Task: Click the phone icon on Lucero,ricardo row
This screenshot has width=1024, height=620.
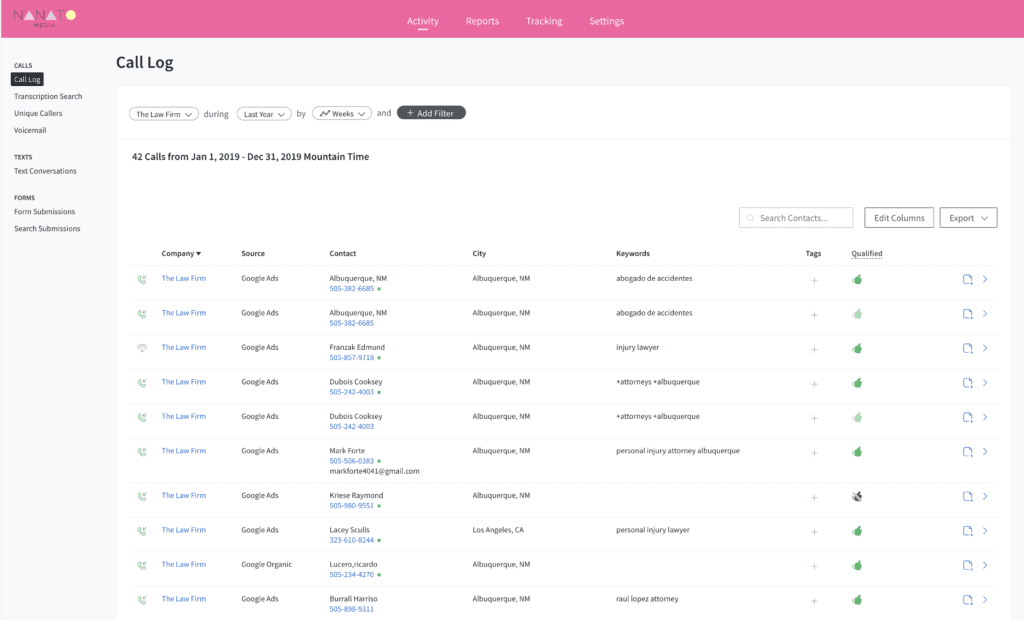Action: [142, 565]
